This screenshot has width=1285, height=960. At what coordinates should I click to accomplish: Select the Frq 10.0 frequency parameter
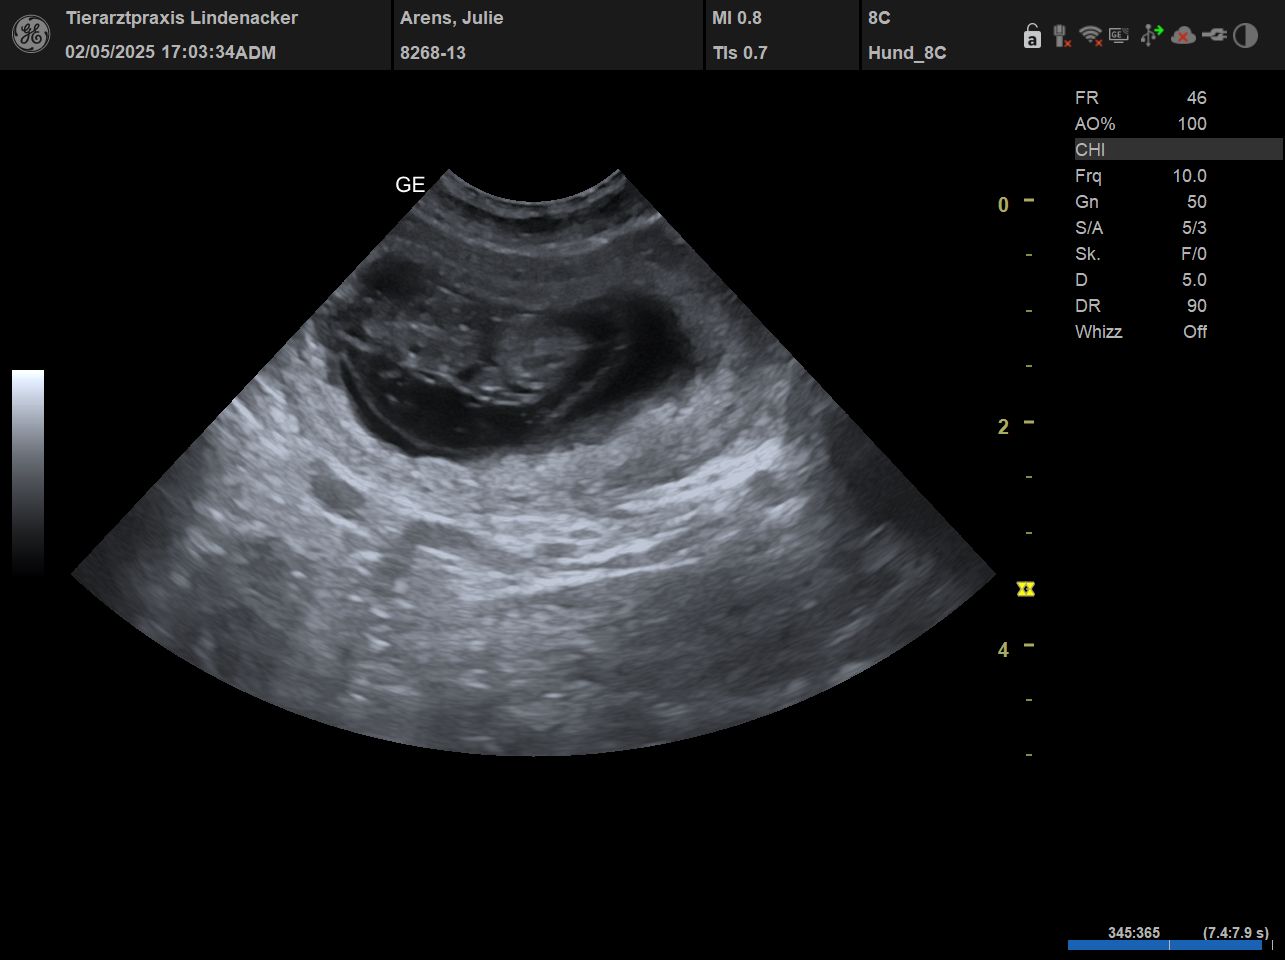tap(1141, 176)
